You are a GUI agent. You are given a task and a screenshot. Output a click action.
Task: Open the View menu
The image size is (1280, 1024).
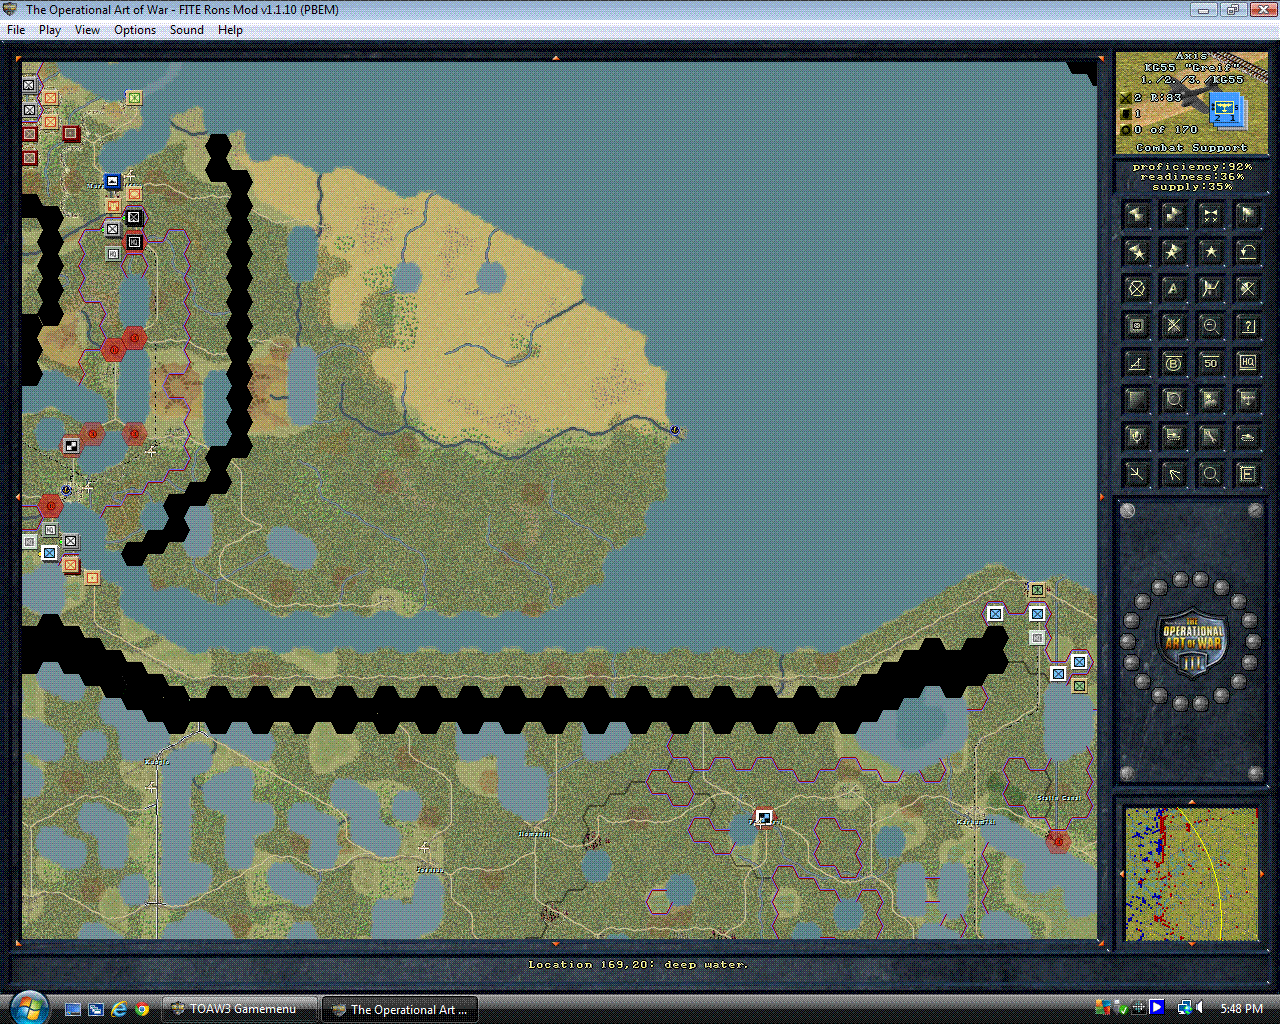[x=87, y=30]
